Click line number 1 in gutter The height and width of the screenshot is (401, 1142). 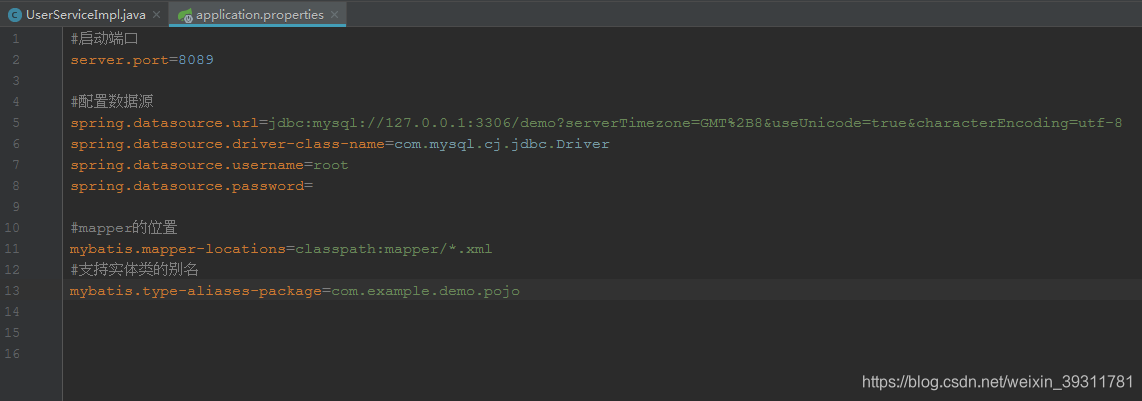coord(16,39)
